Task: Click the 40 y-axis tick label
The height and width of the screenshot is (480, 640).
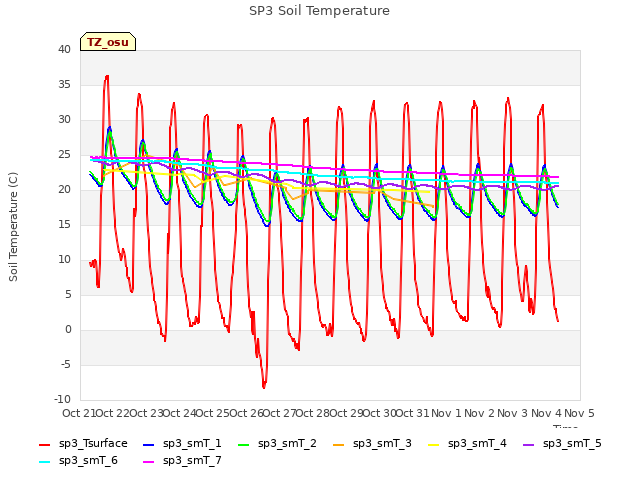Action: [x=64, y=49]
